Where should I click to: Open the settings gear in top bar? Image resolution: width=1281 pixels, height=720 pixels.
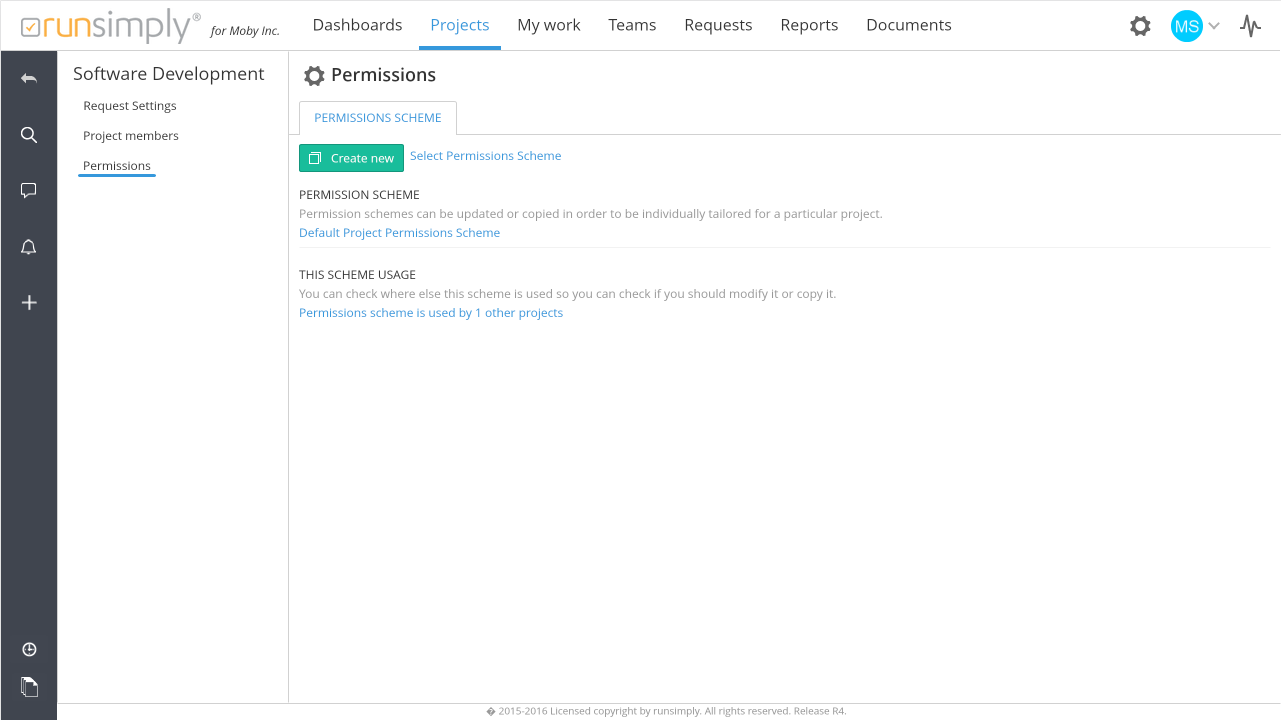pos(1140,26)
